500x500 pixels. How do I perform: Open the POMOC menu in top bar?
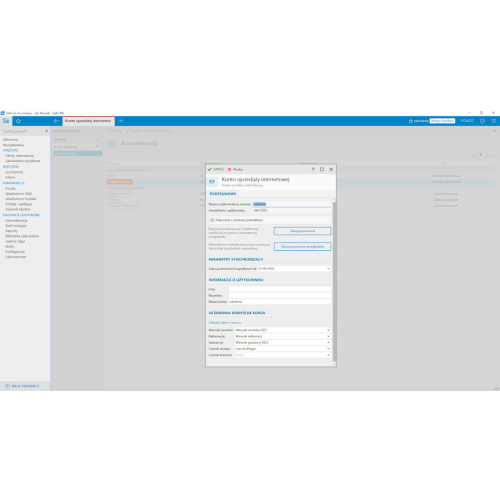[467, 121]
